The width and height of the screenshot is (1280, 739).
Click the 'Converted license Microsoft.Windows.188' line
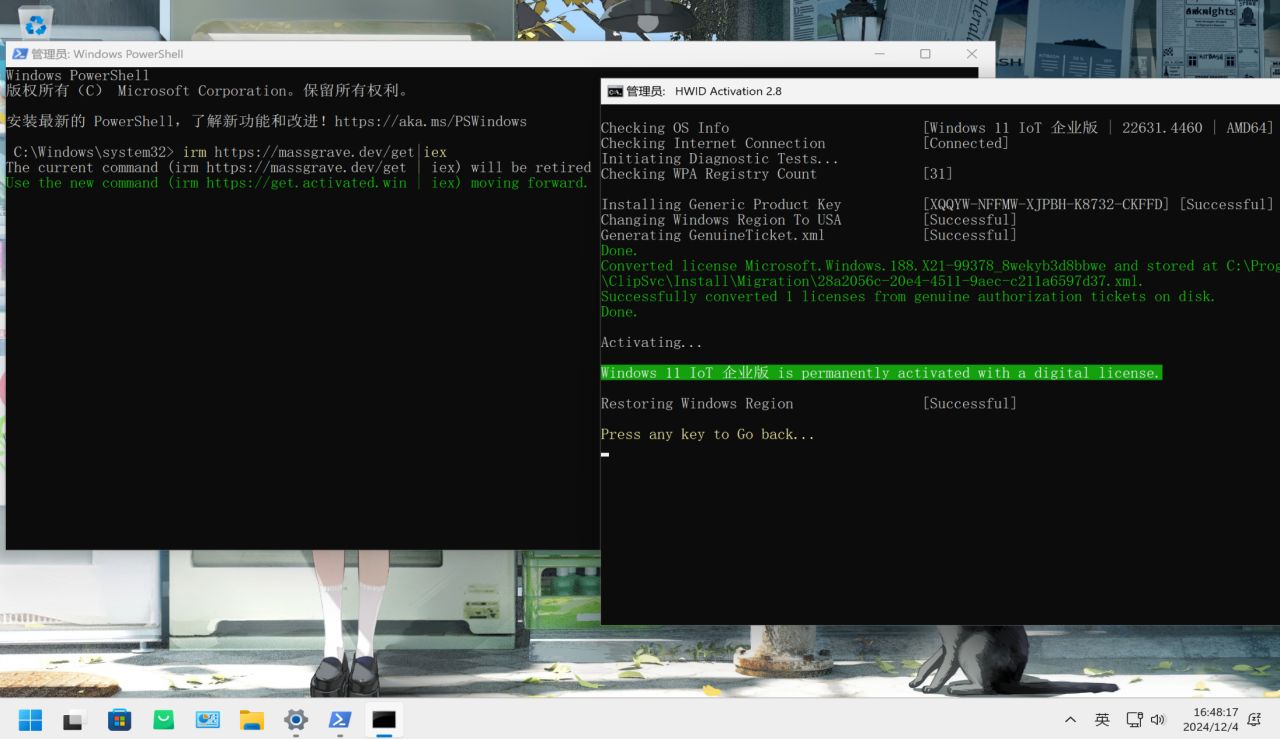940,266
